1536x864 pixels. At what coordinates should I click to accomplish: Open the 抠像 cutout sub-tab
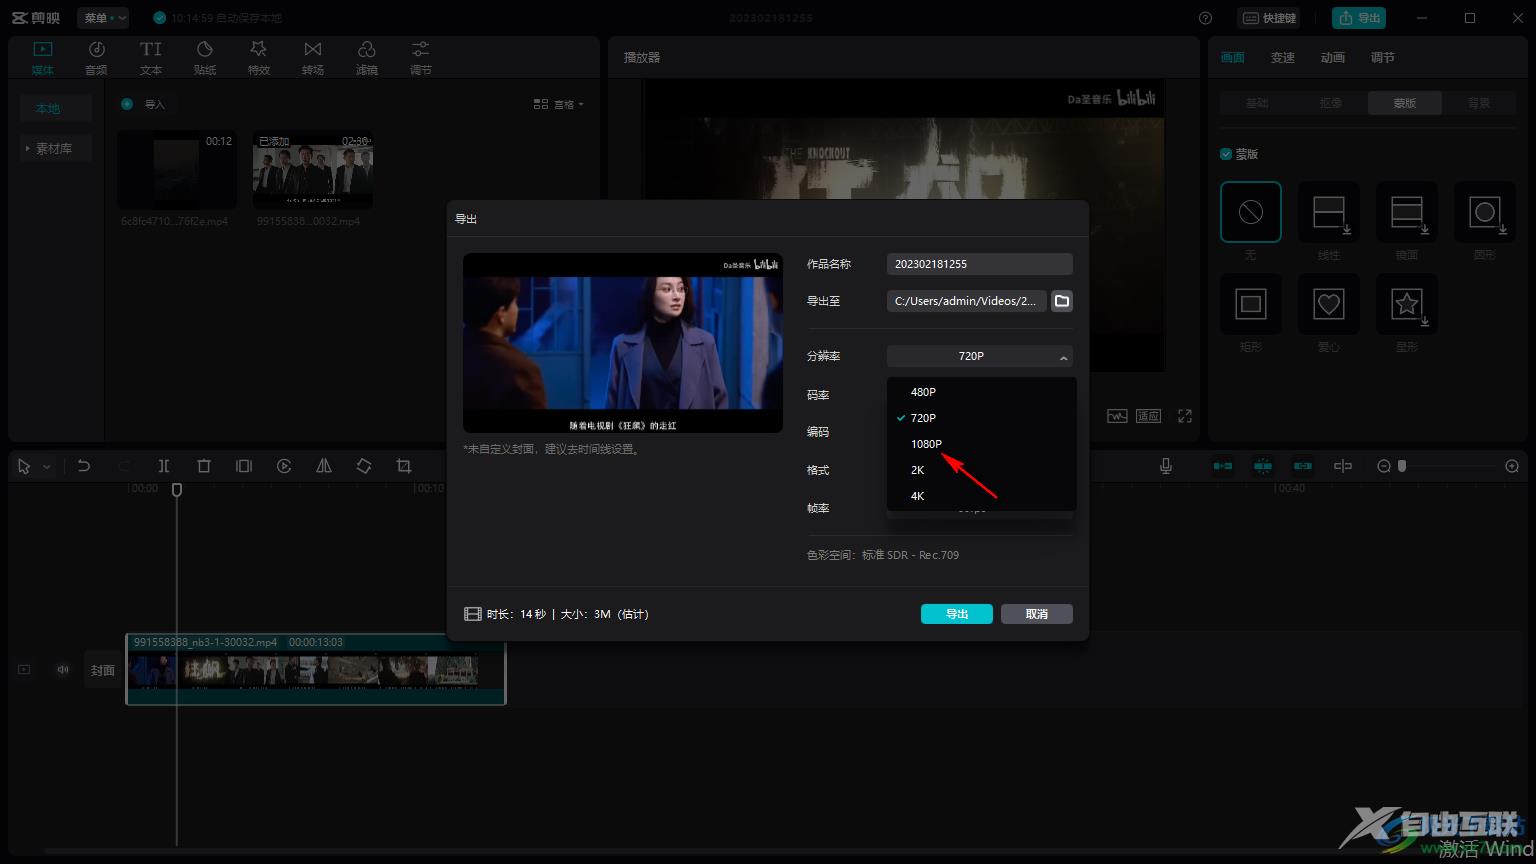(x=1331, y=103)
